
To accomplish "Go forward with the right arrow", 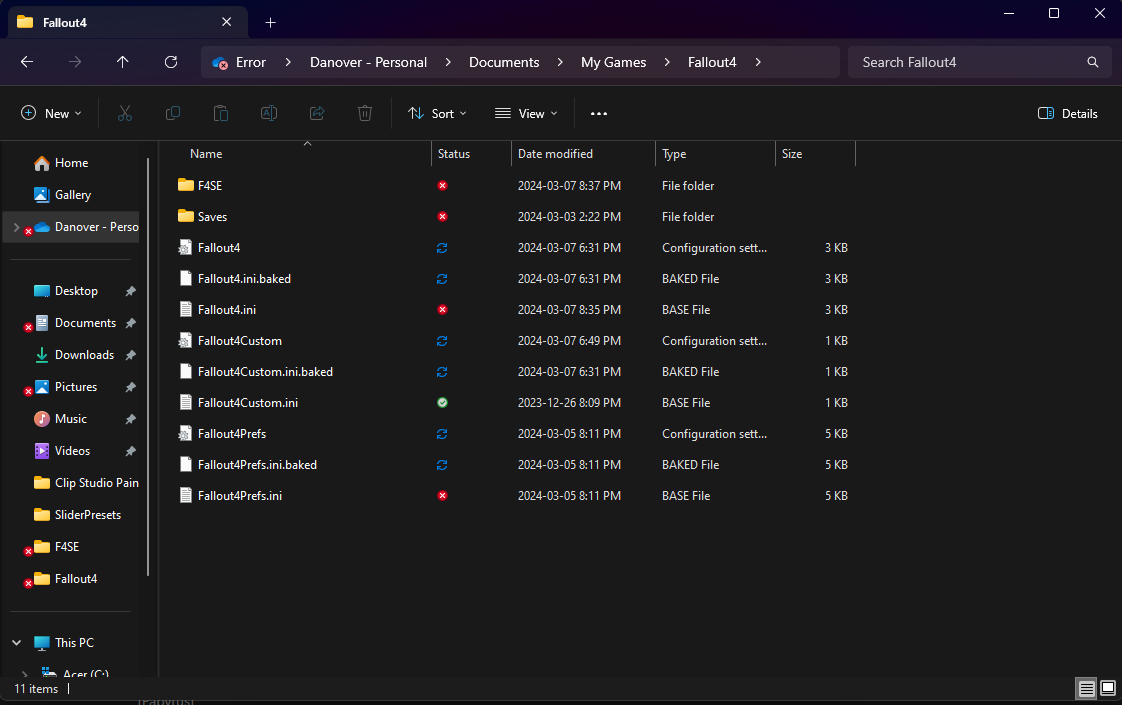I will 75,62.
